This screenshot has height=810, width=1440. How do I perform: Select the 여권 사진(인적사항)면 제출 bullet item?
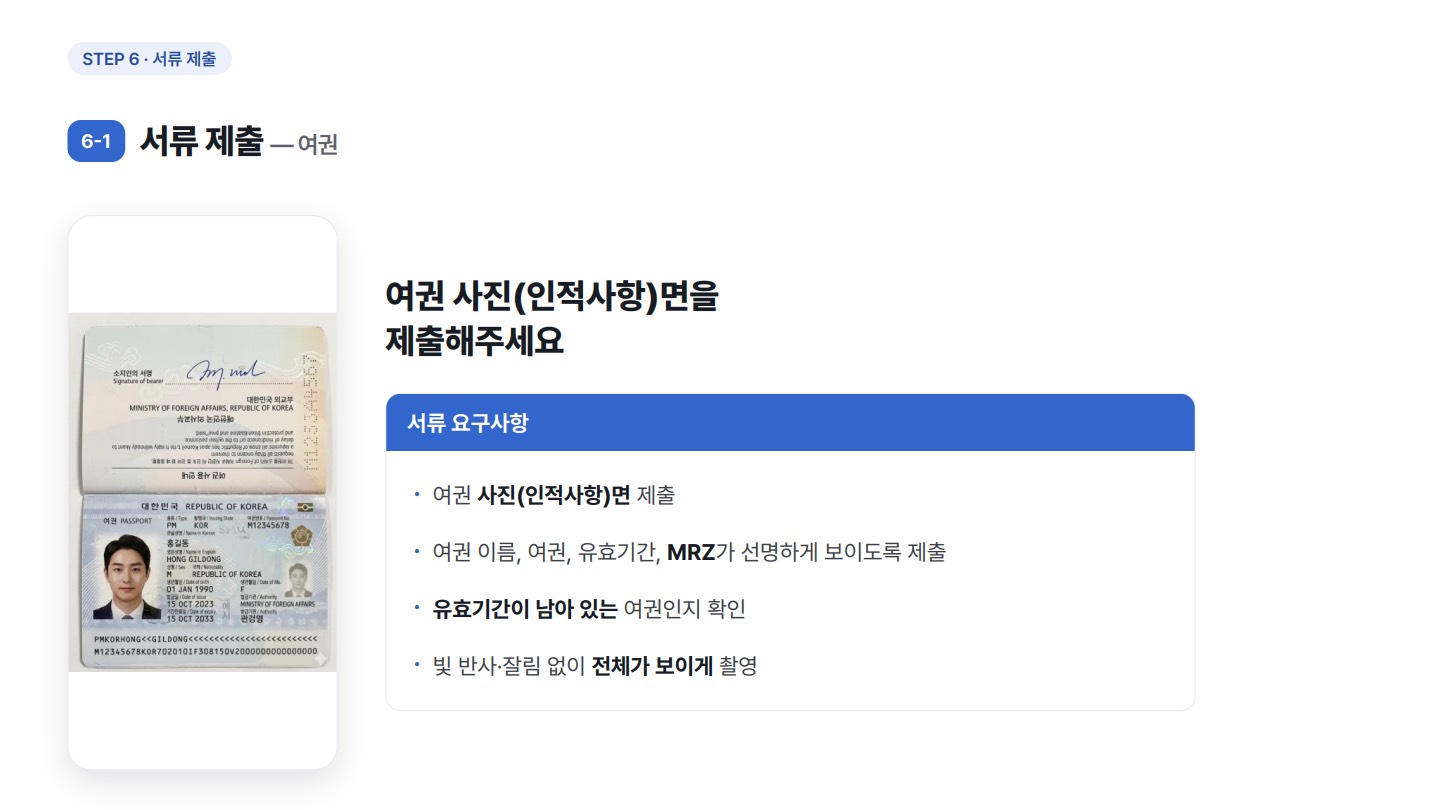coord(553,495)
